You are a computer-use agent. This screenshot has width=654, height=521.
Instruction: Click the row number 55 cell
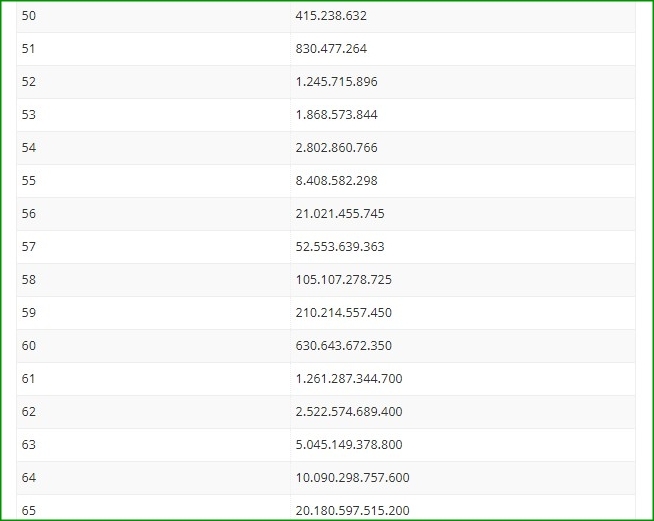153,181
